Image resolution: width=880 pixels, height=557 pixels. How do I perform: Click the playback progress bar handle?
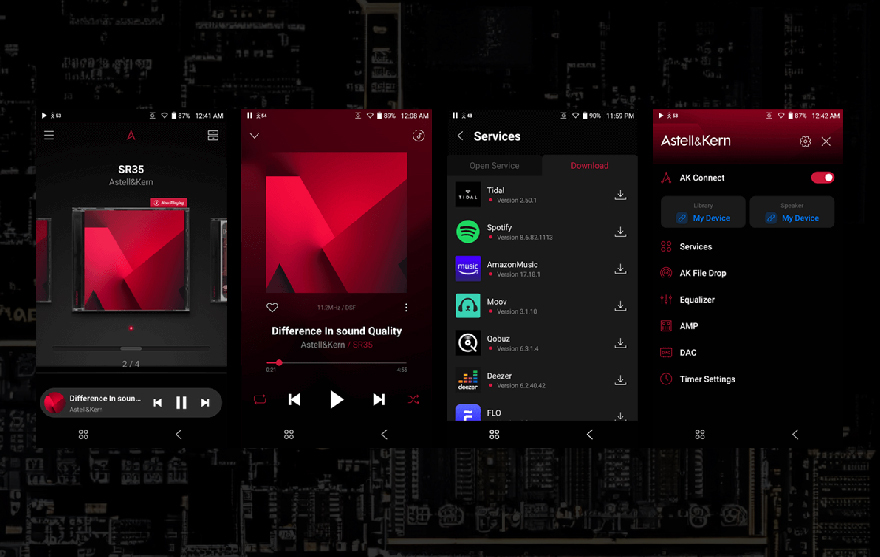pos(279,362)
